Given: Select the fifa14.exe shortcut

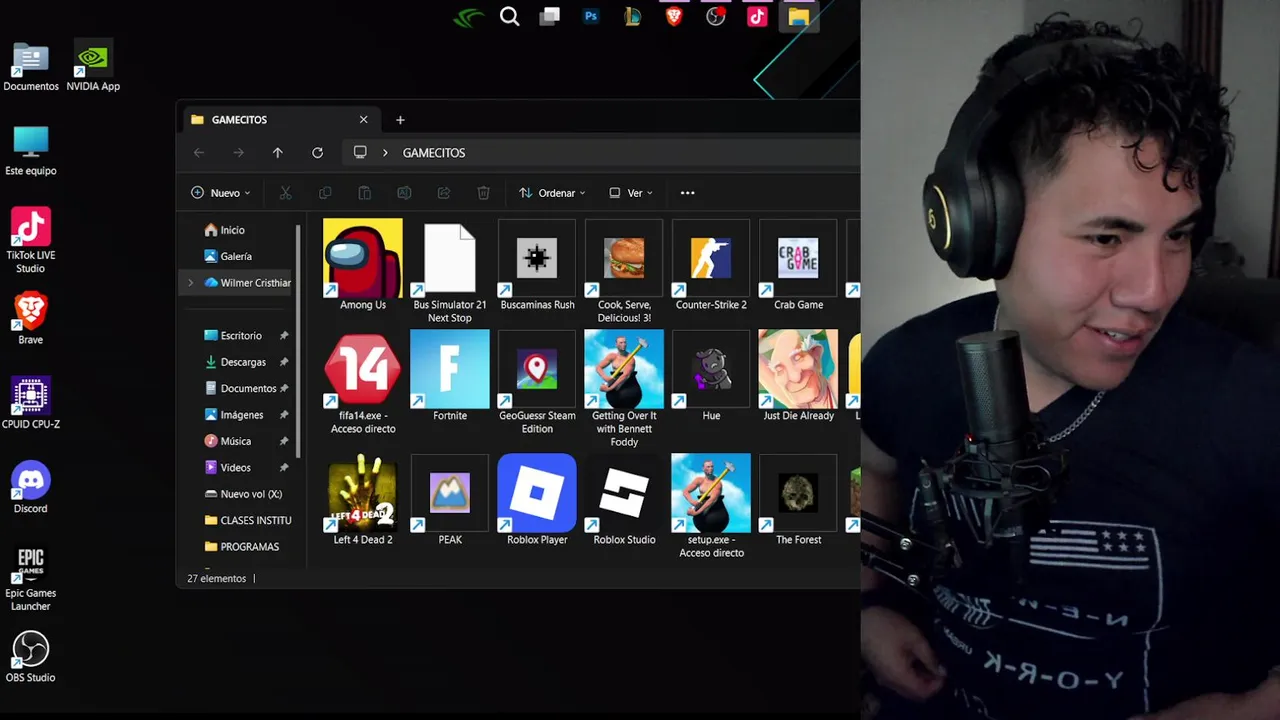Looking at the screenshot, I should (x=363, y=383).
